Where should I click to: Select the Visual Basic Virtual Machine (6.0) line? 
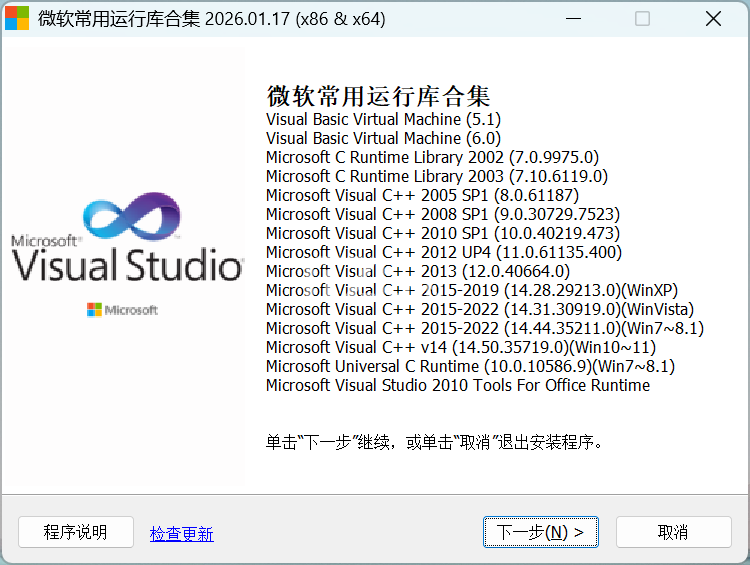[x=383, y=138]
